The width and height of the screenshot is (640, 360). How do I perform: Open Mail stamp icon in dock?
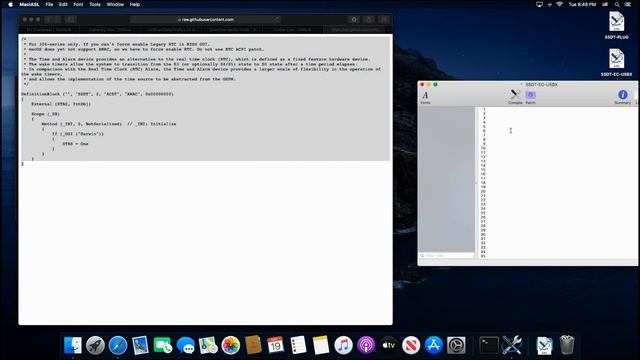point(140,345)
